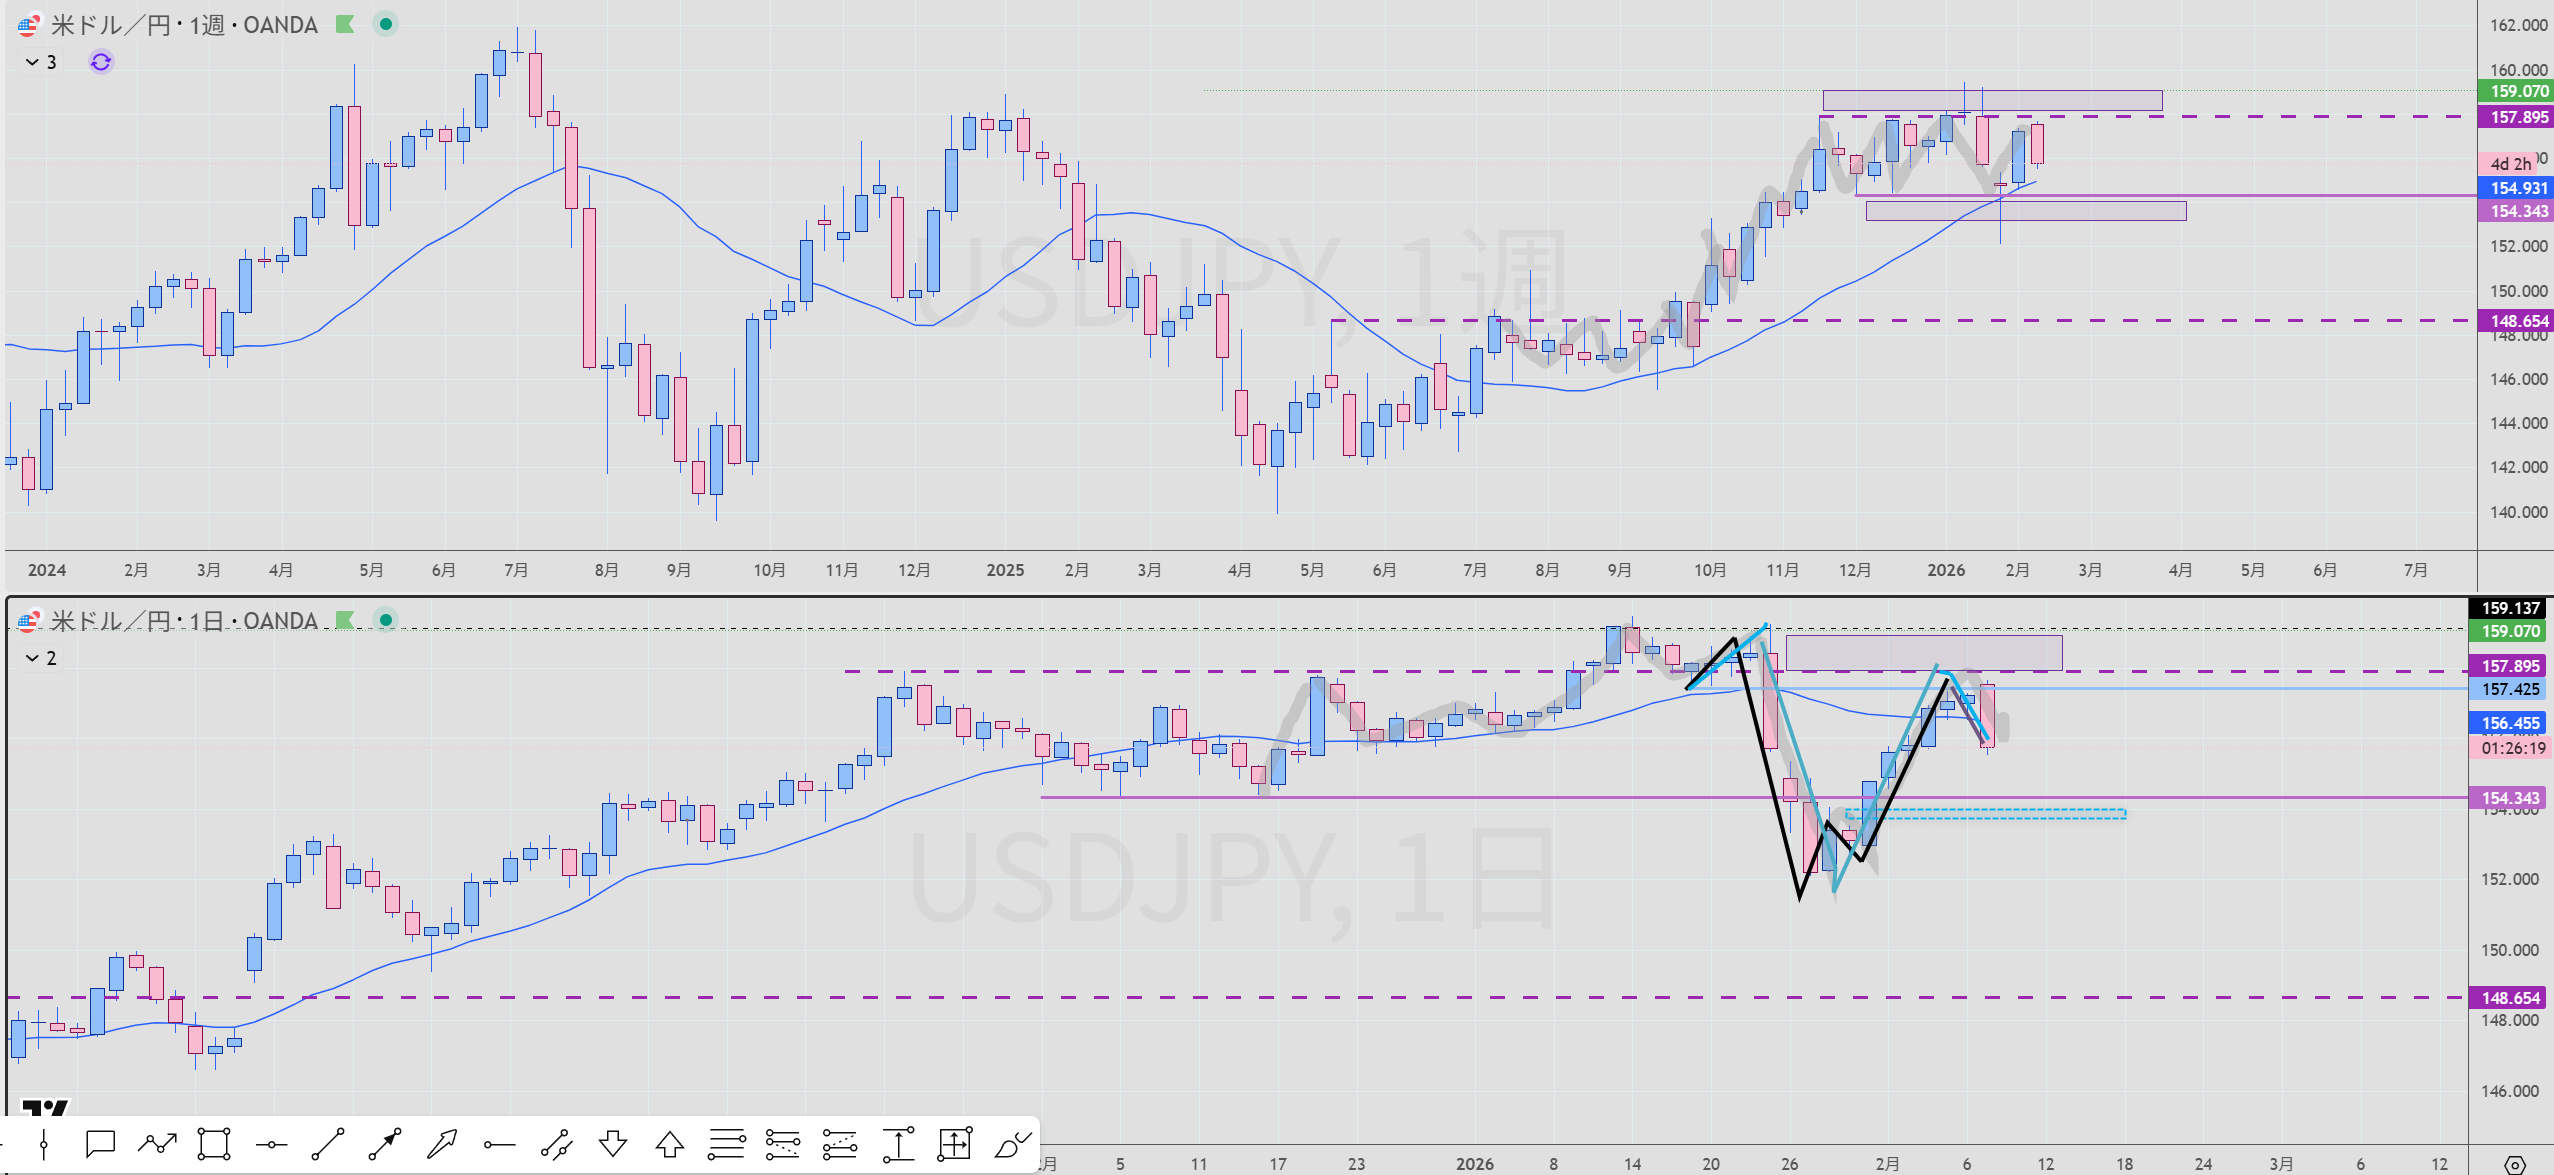
Task: Expand the weekly chart indicator legend '3'
Action: pyautogui.click(x=41, y=62)
